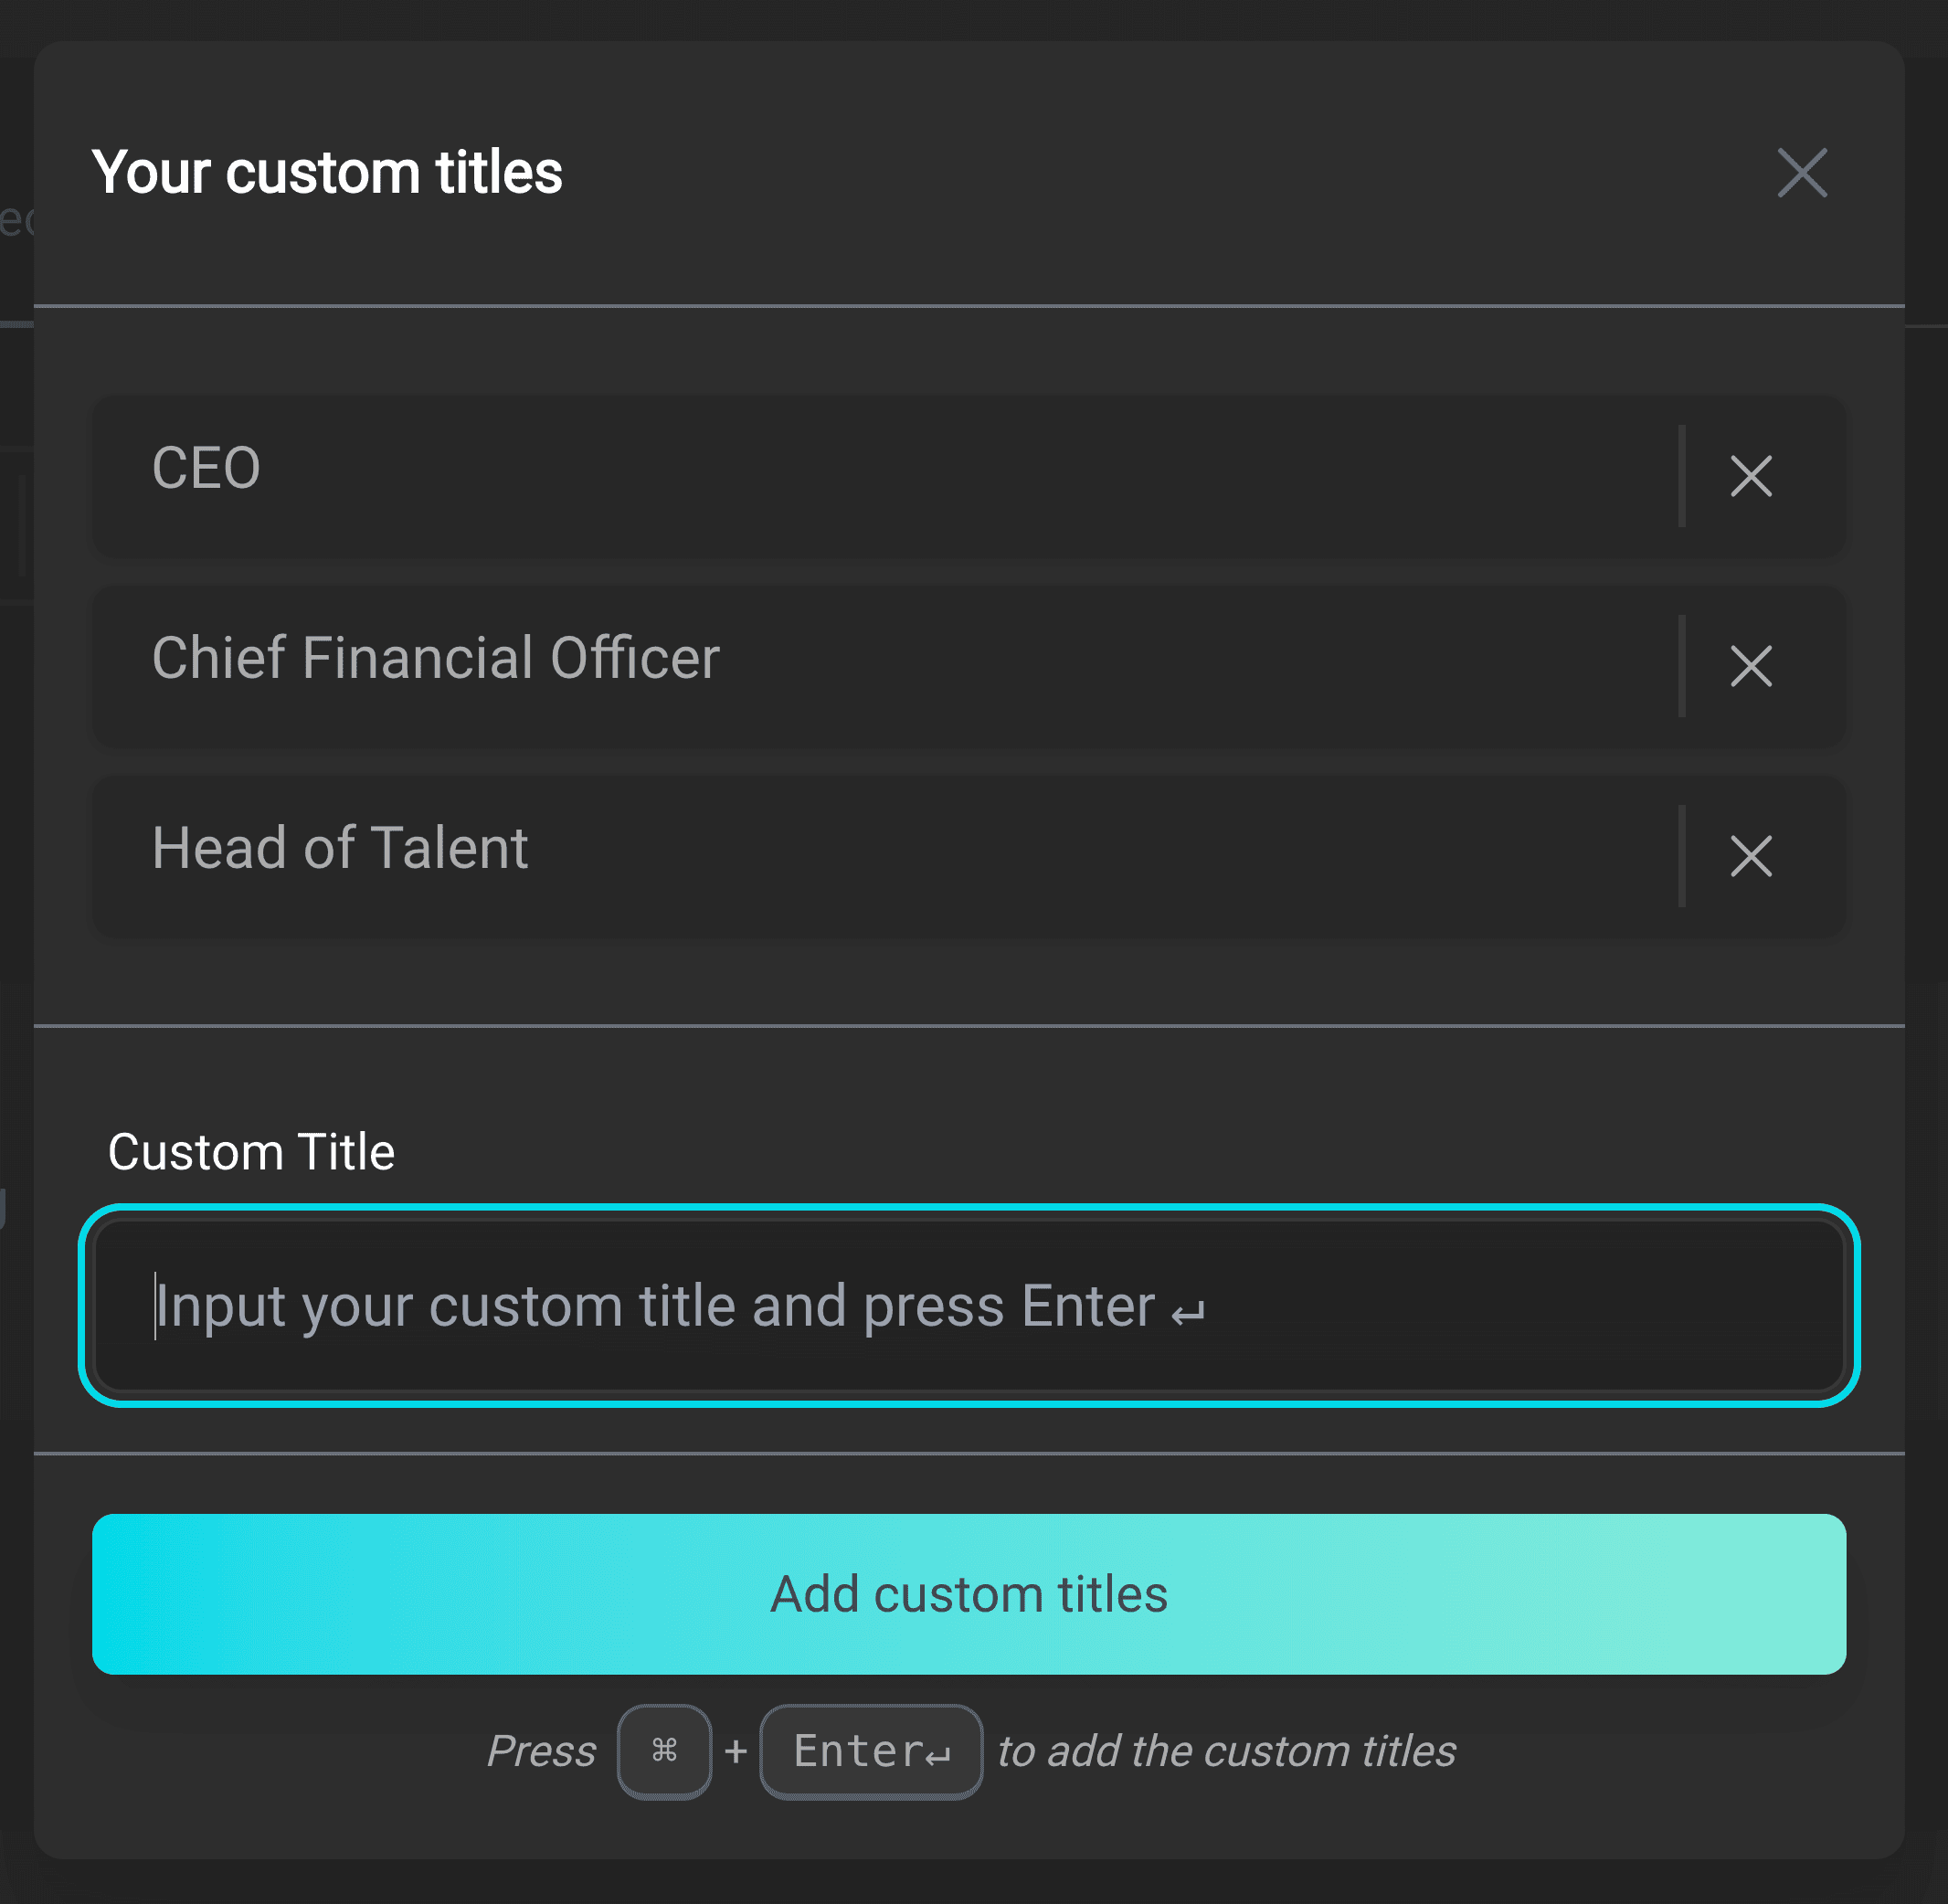Click the ⌘ command key badge

pos(664,1751)
